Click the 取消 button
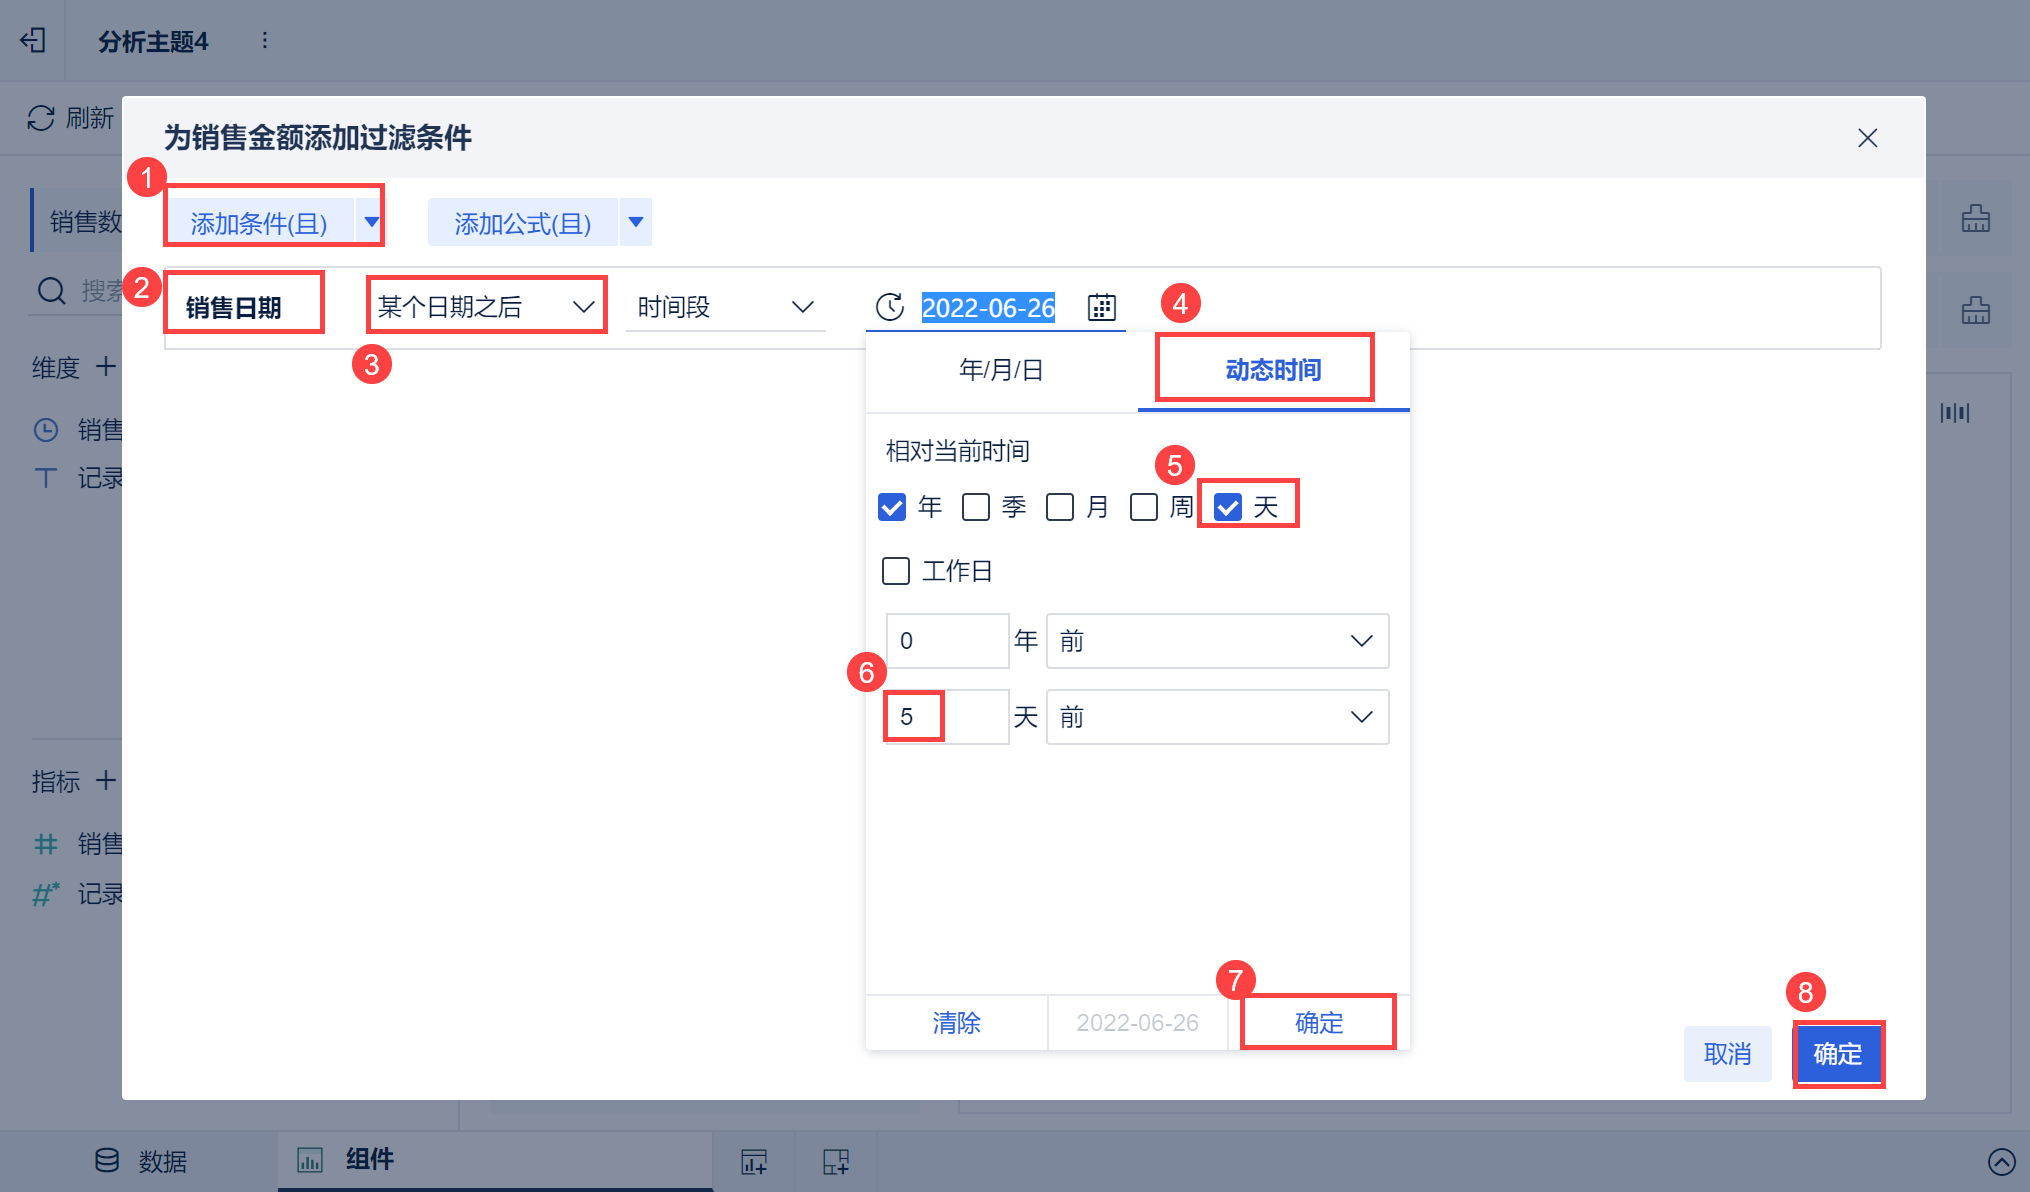The height and width of the screenshot is (1192, 2030). (x=1727, y=1054)
